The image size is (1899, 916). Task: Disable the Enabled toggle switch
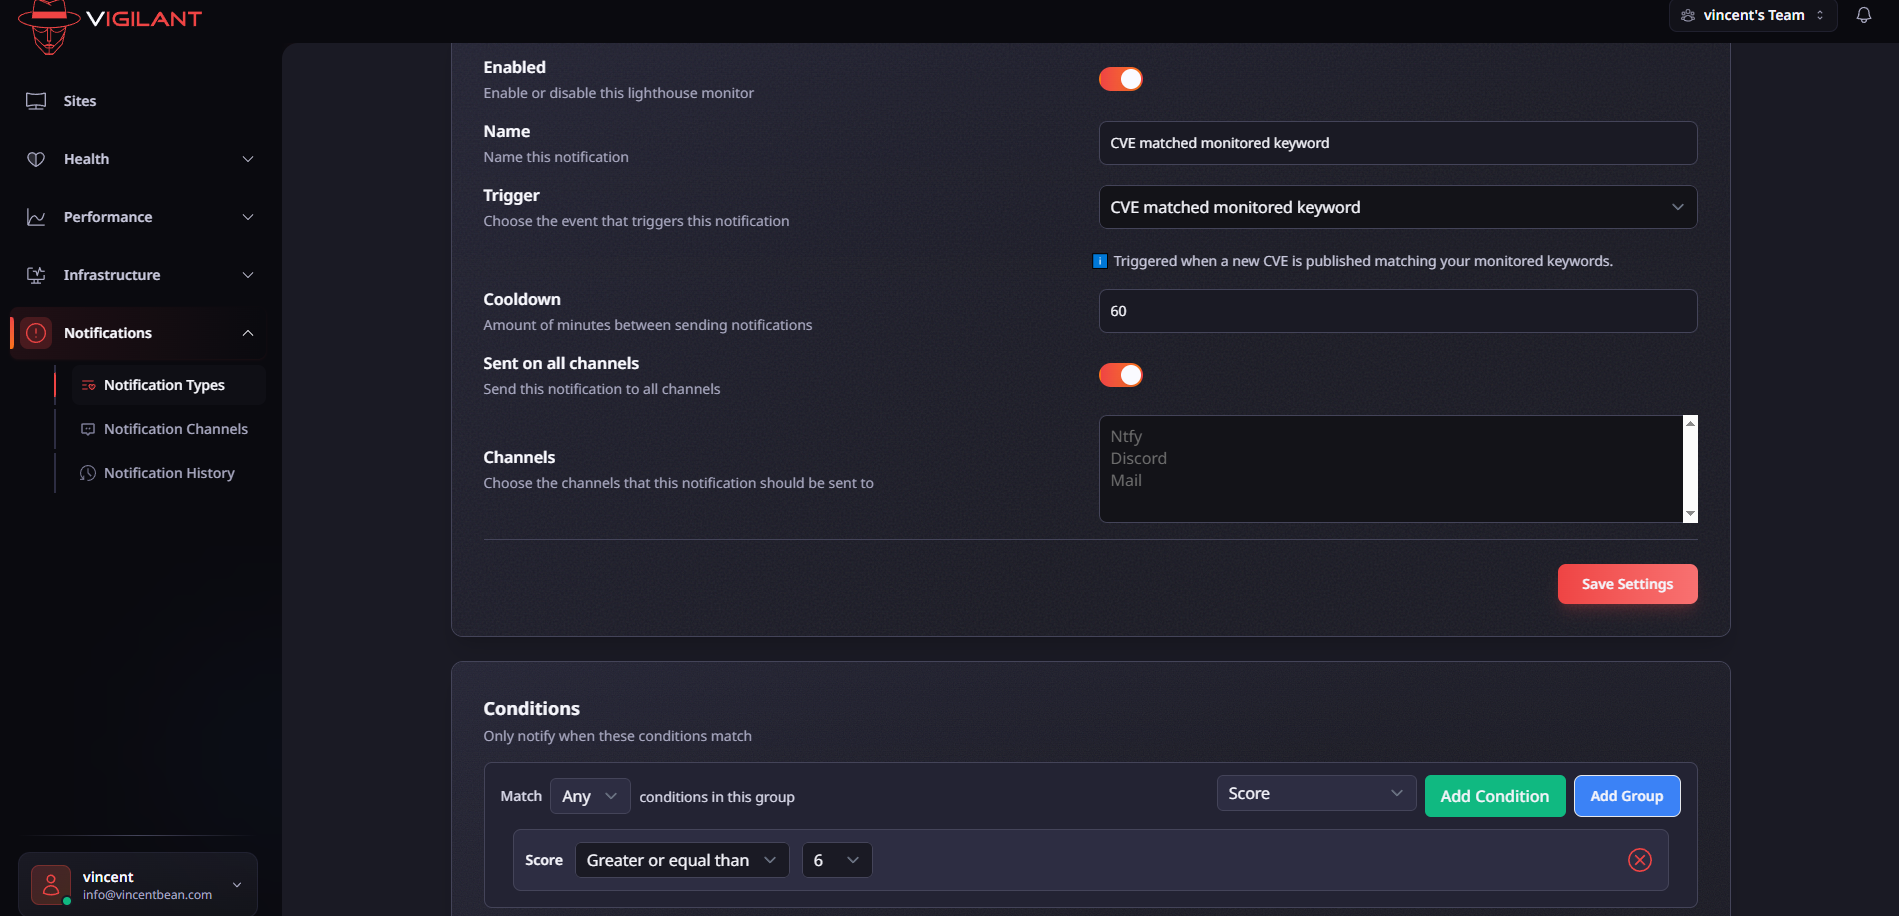pyautogui.click(x=1120, y=79)
